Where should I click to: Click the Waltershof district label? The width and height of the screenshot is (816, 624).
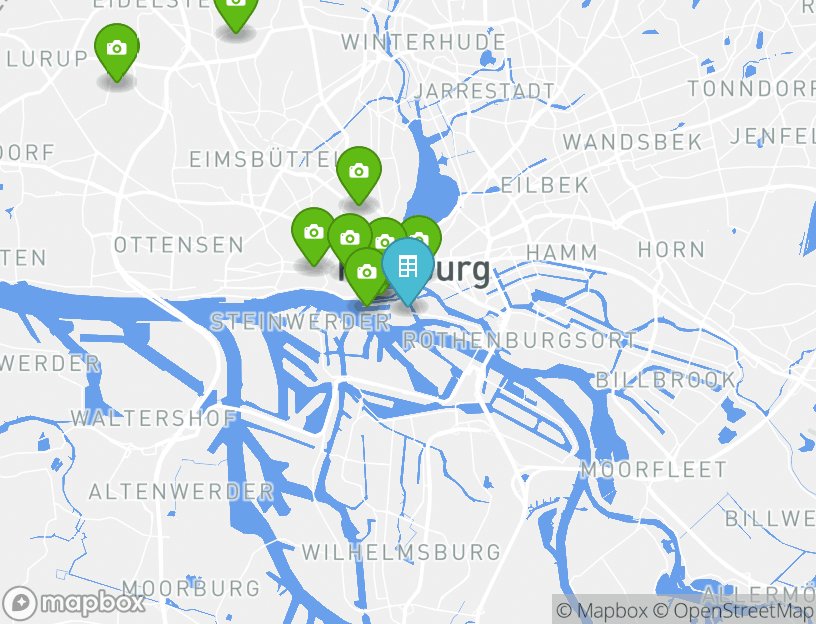click(154, 418)
